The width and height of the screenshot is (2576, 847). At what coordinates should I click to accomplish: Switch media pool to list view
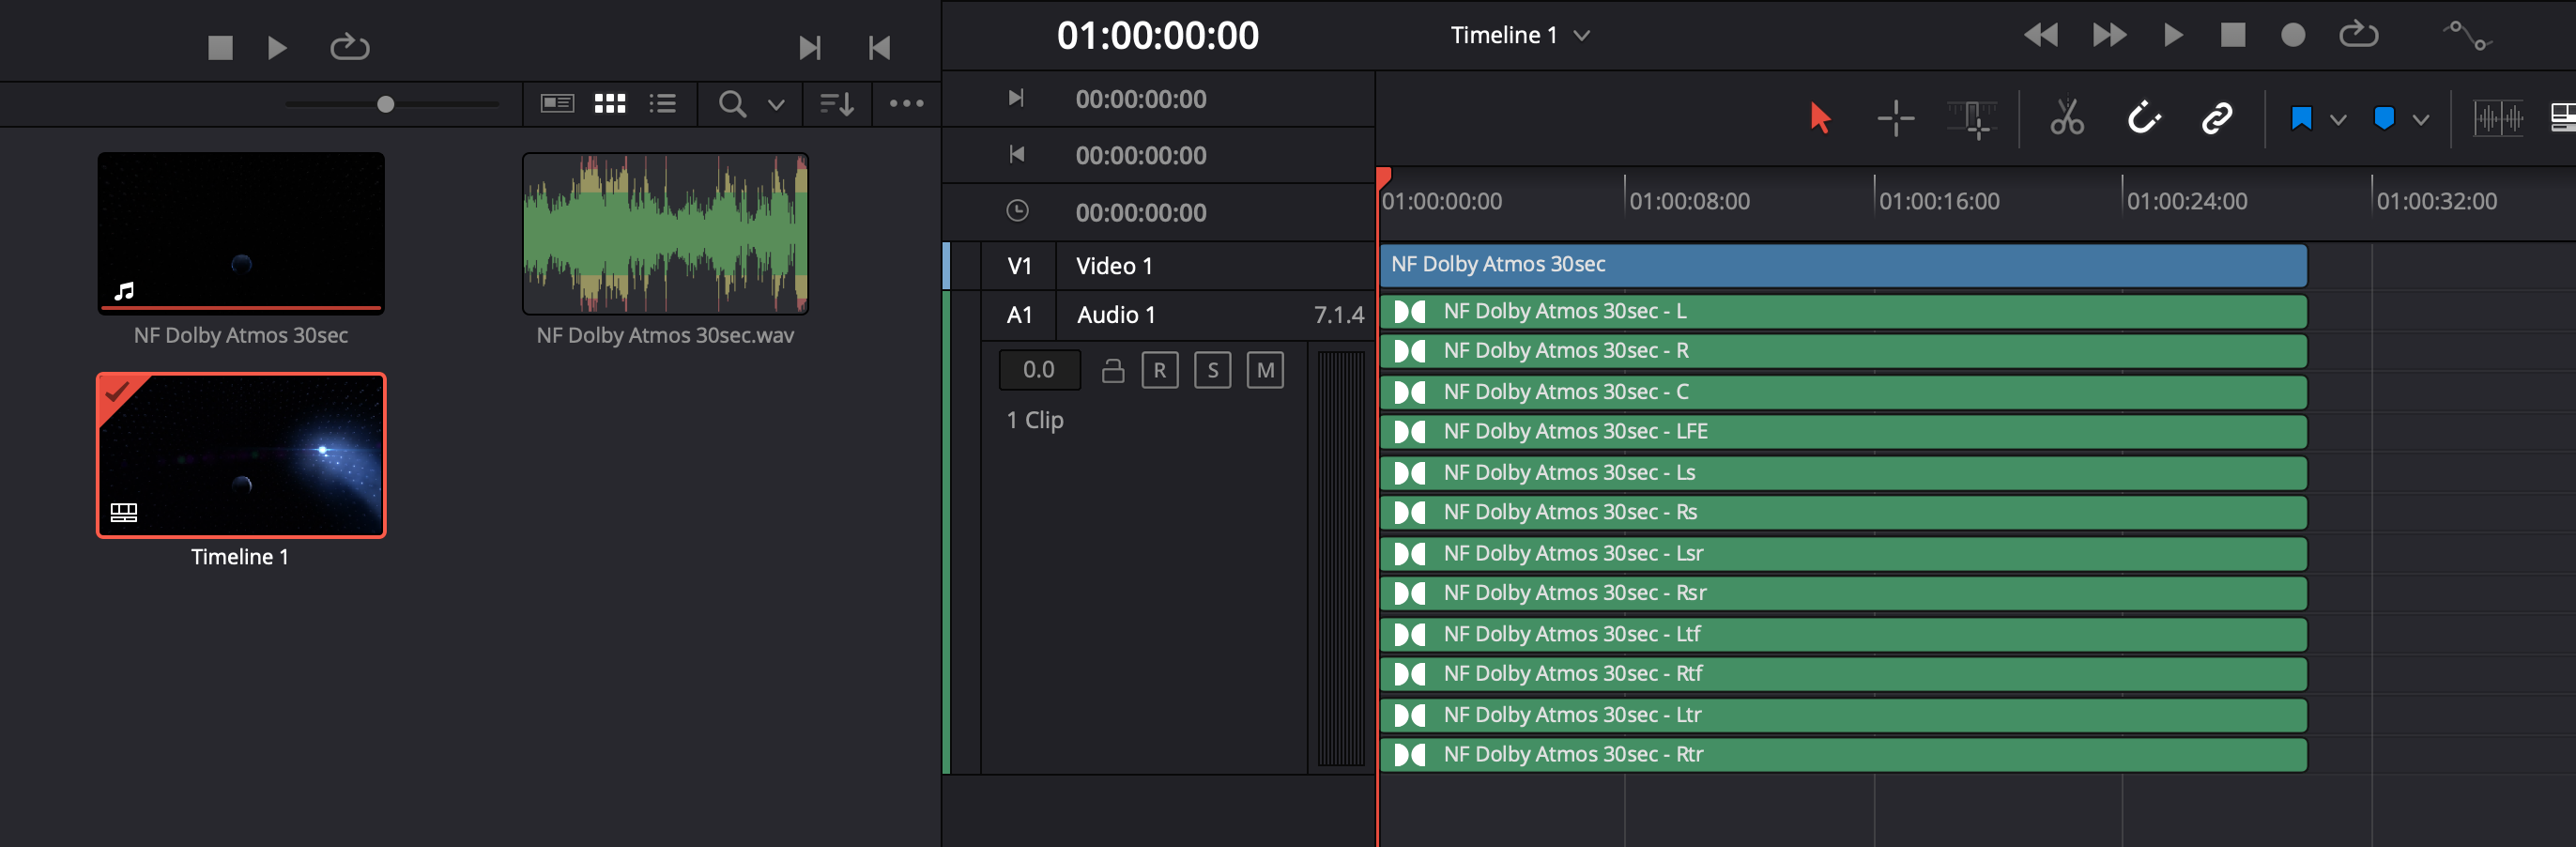point(662,103)
